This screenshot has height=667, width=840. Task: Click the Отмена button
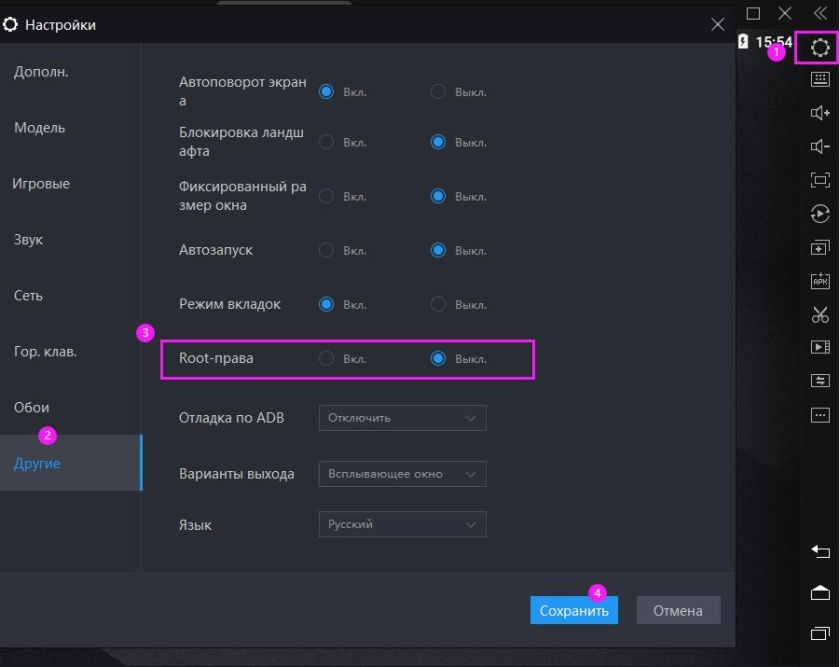point(678,611)
